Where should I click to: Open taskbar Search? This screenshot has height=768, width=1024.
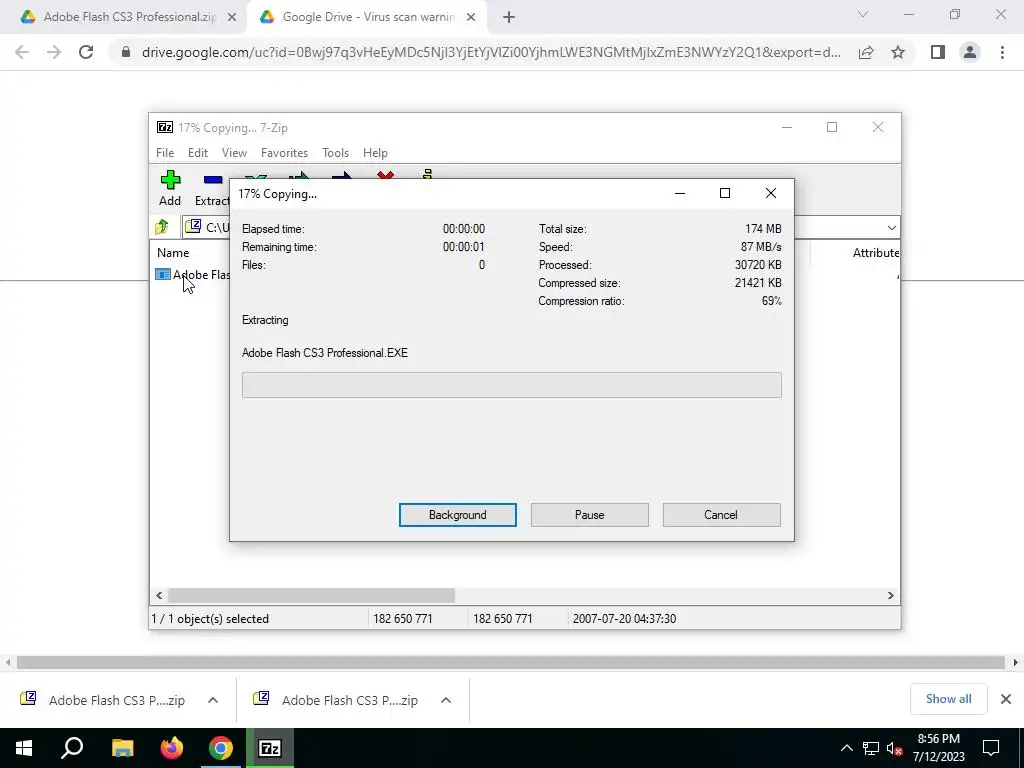point(72,748)
